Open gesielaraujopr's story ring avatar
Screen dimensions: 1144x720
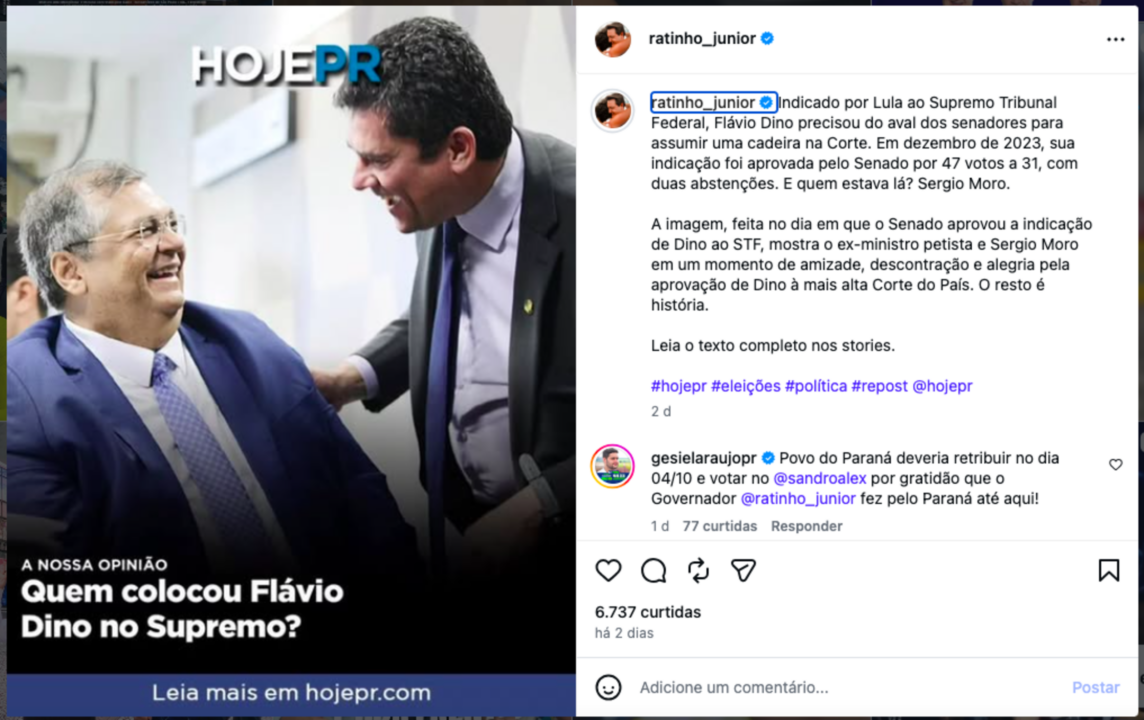tap(613, 465)
